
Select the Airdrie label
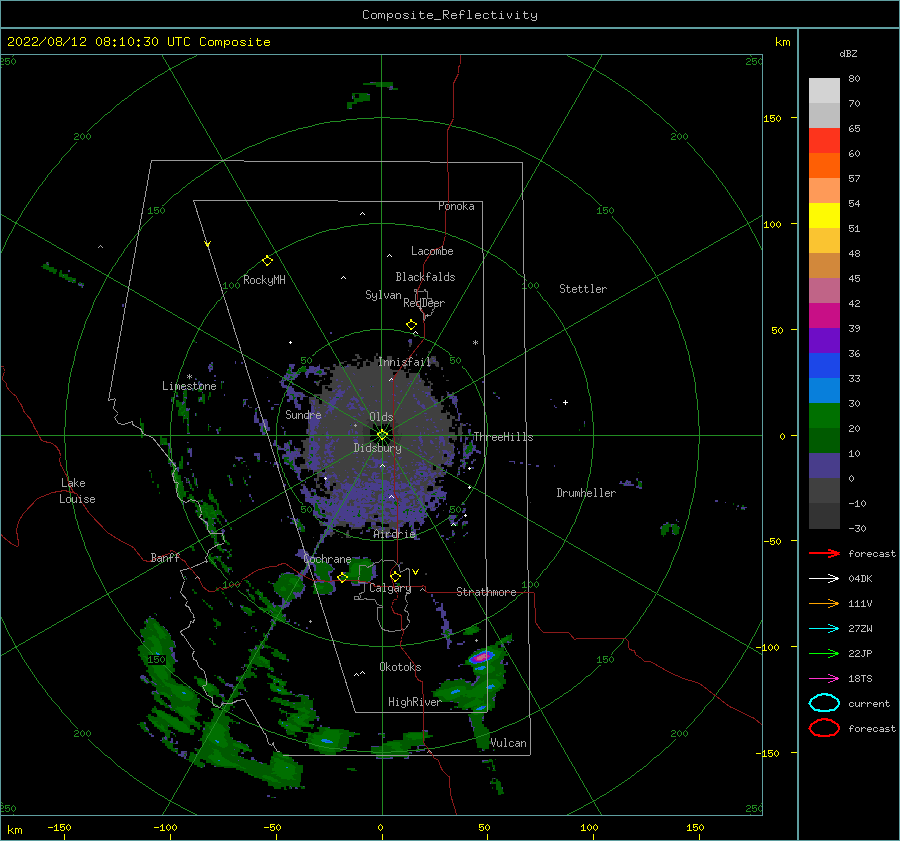point(394,534)
